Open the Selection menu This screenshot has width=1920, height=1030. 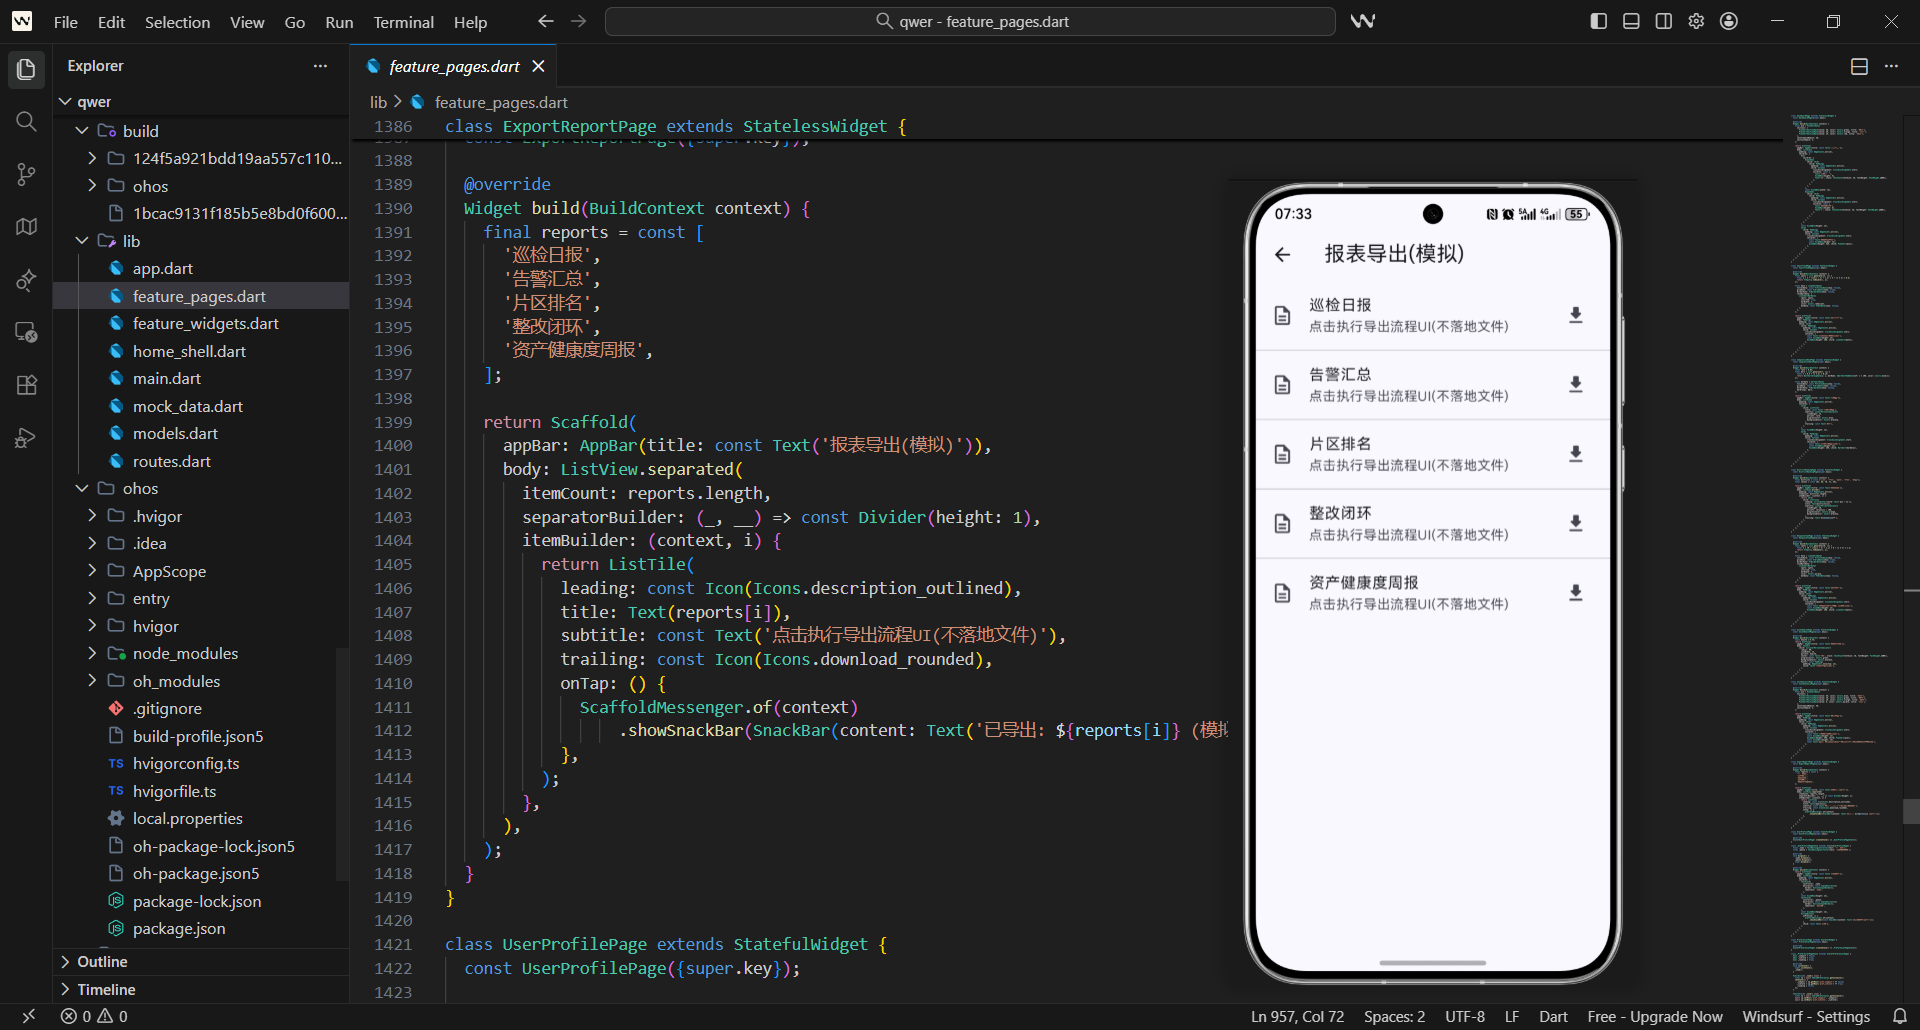pos(177,22)
